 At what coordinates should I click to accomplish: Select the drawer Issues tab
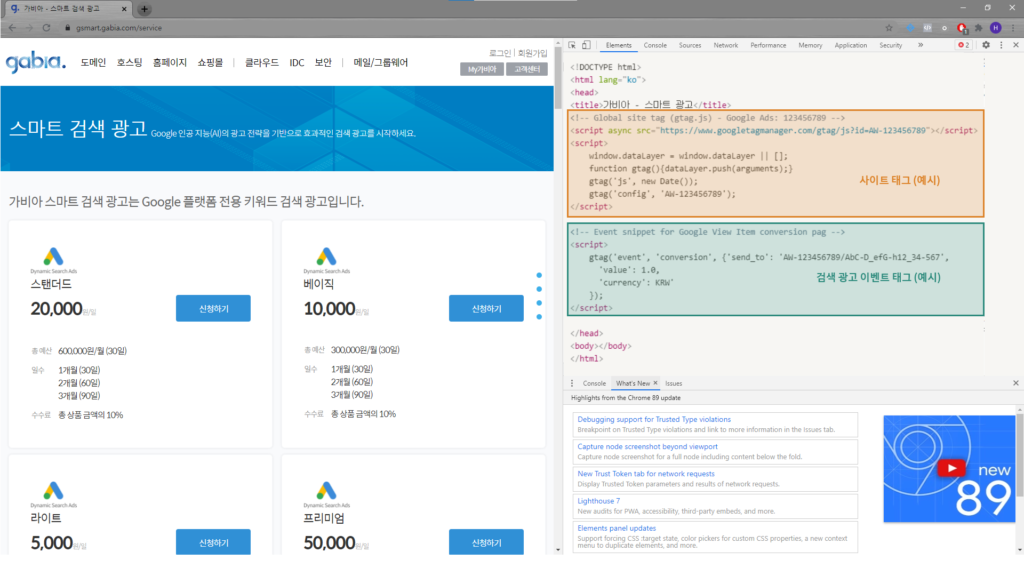(x=673, y=383)
